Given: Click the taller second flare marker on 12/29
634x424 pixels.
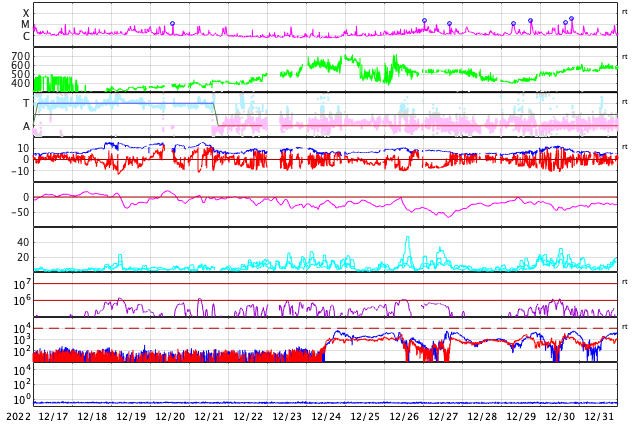Looking at the screenshot, I should 530,20.
